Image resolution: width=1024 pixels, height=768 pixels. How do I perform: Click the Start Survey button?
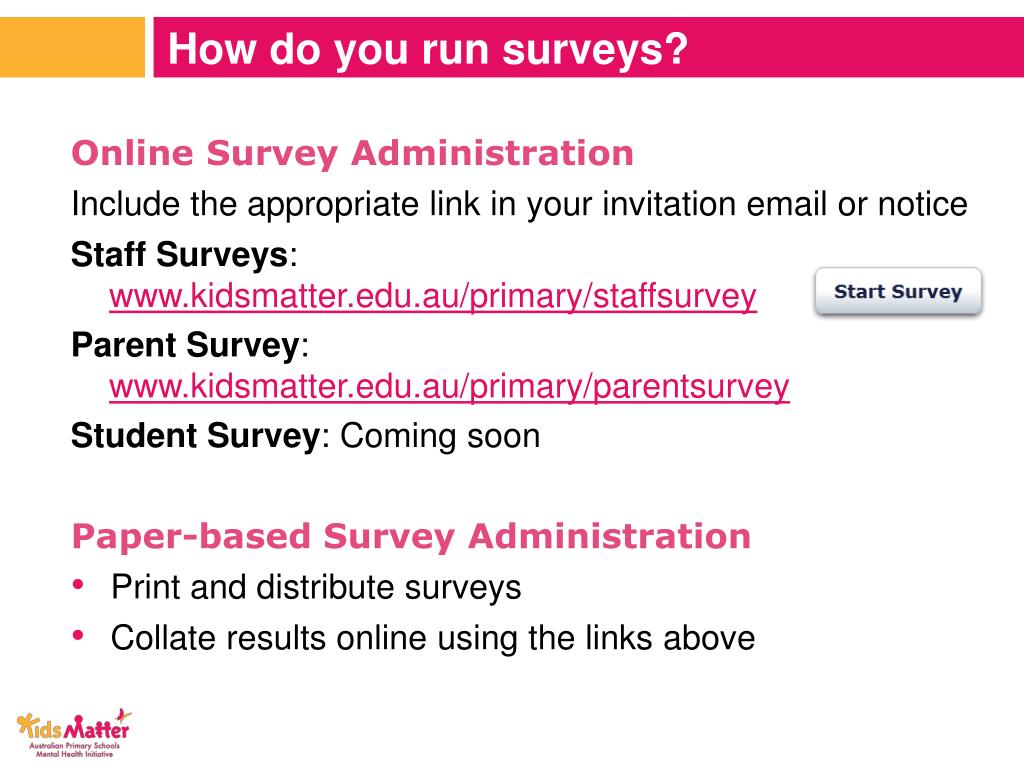[898, 291]
